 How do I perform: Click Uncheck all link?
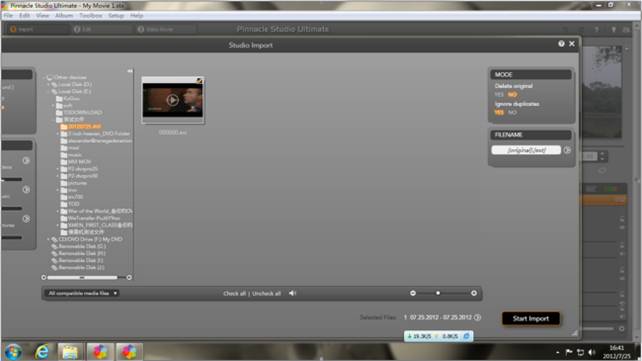(x=267, y=293)
